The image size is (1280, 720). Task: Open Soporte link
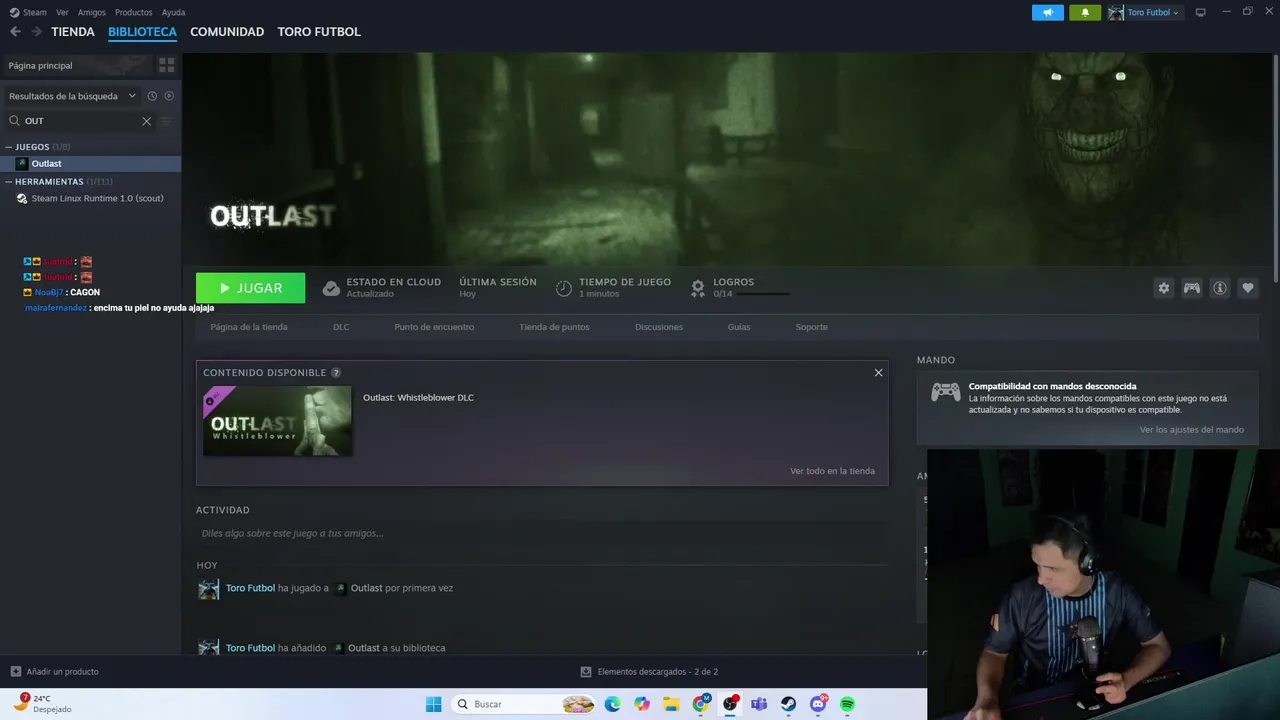pyautogui.click(x=812, y=327)
